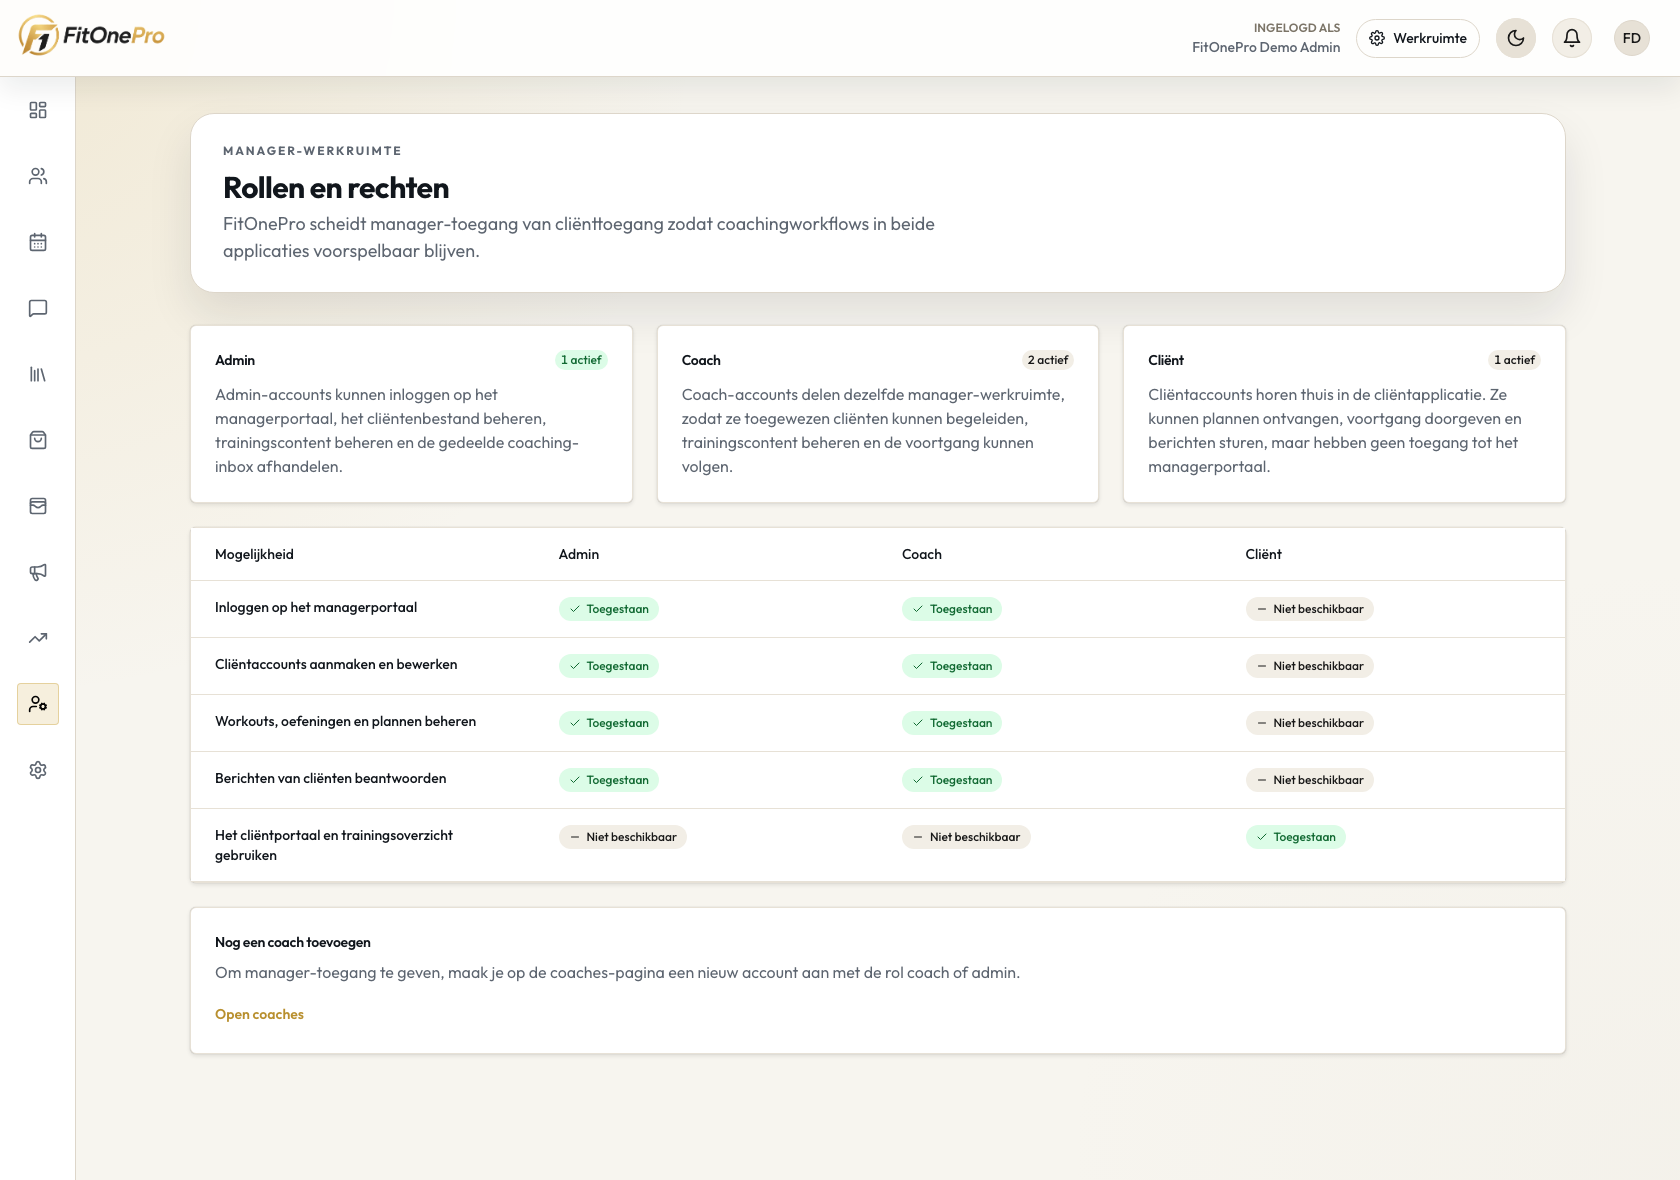Open the clients (people) sidebar icon
The width and height of the screenshot is (1680, 1180).
(x=38, y=176)
